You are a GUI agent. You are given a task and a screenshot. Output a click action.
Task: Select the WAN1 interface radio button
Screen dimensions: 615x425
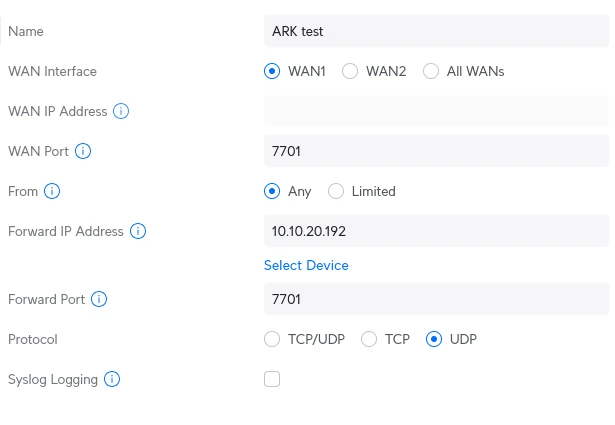(x=272, y=71)
